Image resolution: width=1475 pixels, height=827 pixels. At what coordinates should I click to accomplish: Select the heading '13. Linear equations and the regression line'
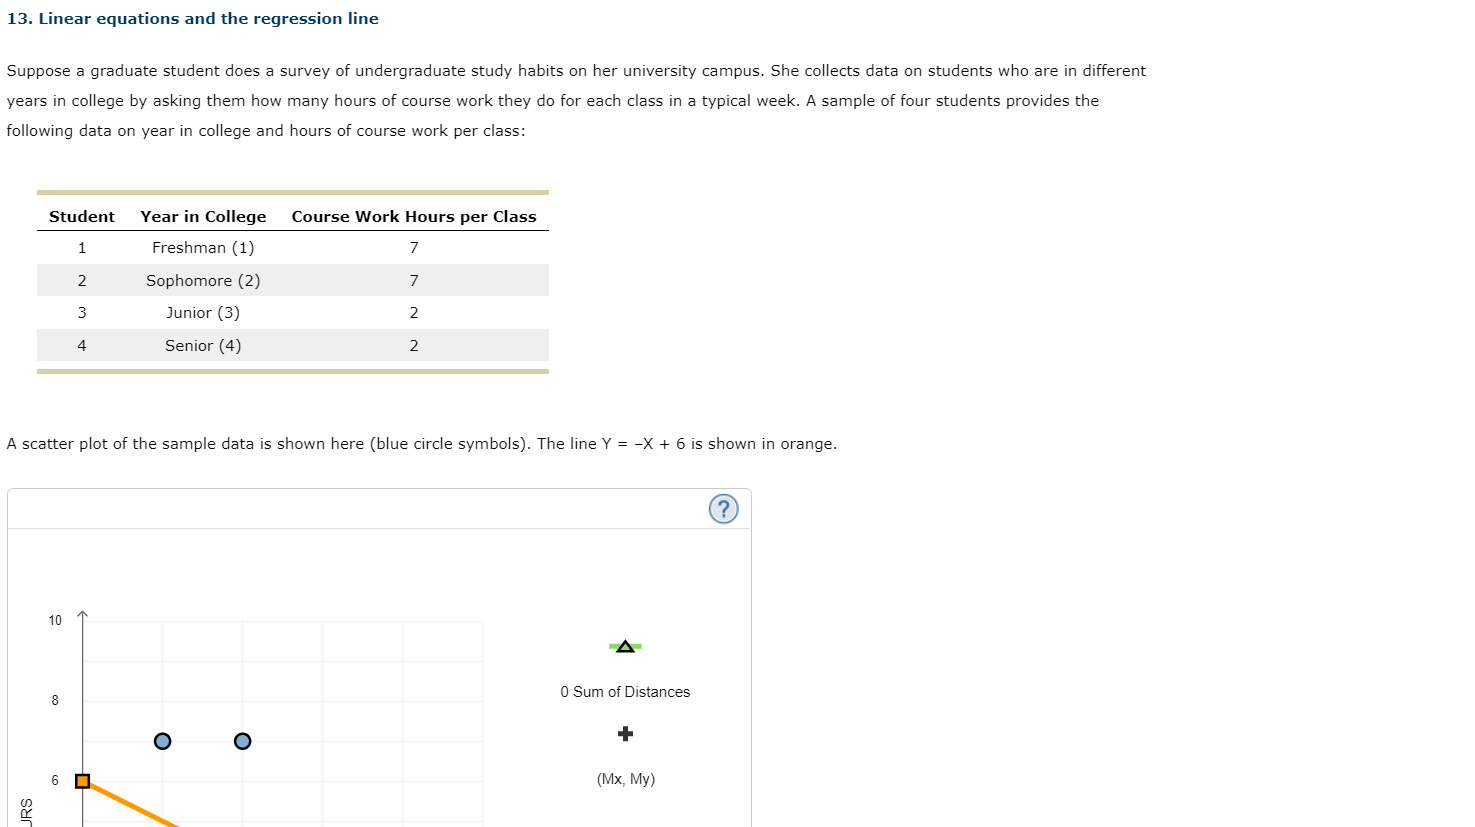pyautogui.click(x=193, y=18)
